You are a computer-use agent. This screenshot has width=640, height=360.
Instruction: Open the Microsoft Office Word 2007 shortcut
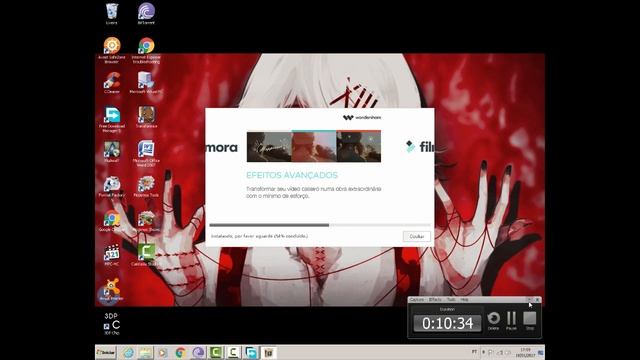tap(146, 153)
